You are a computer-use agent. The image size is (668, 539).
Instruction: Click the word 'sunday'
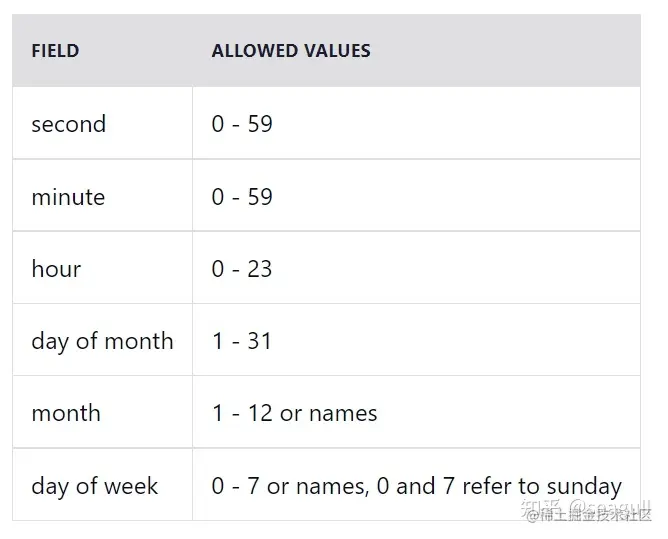coord(582,486)
